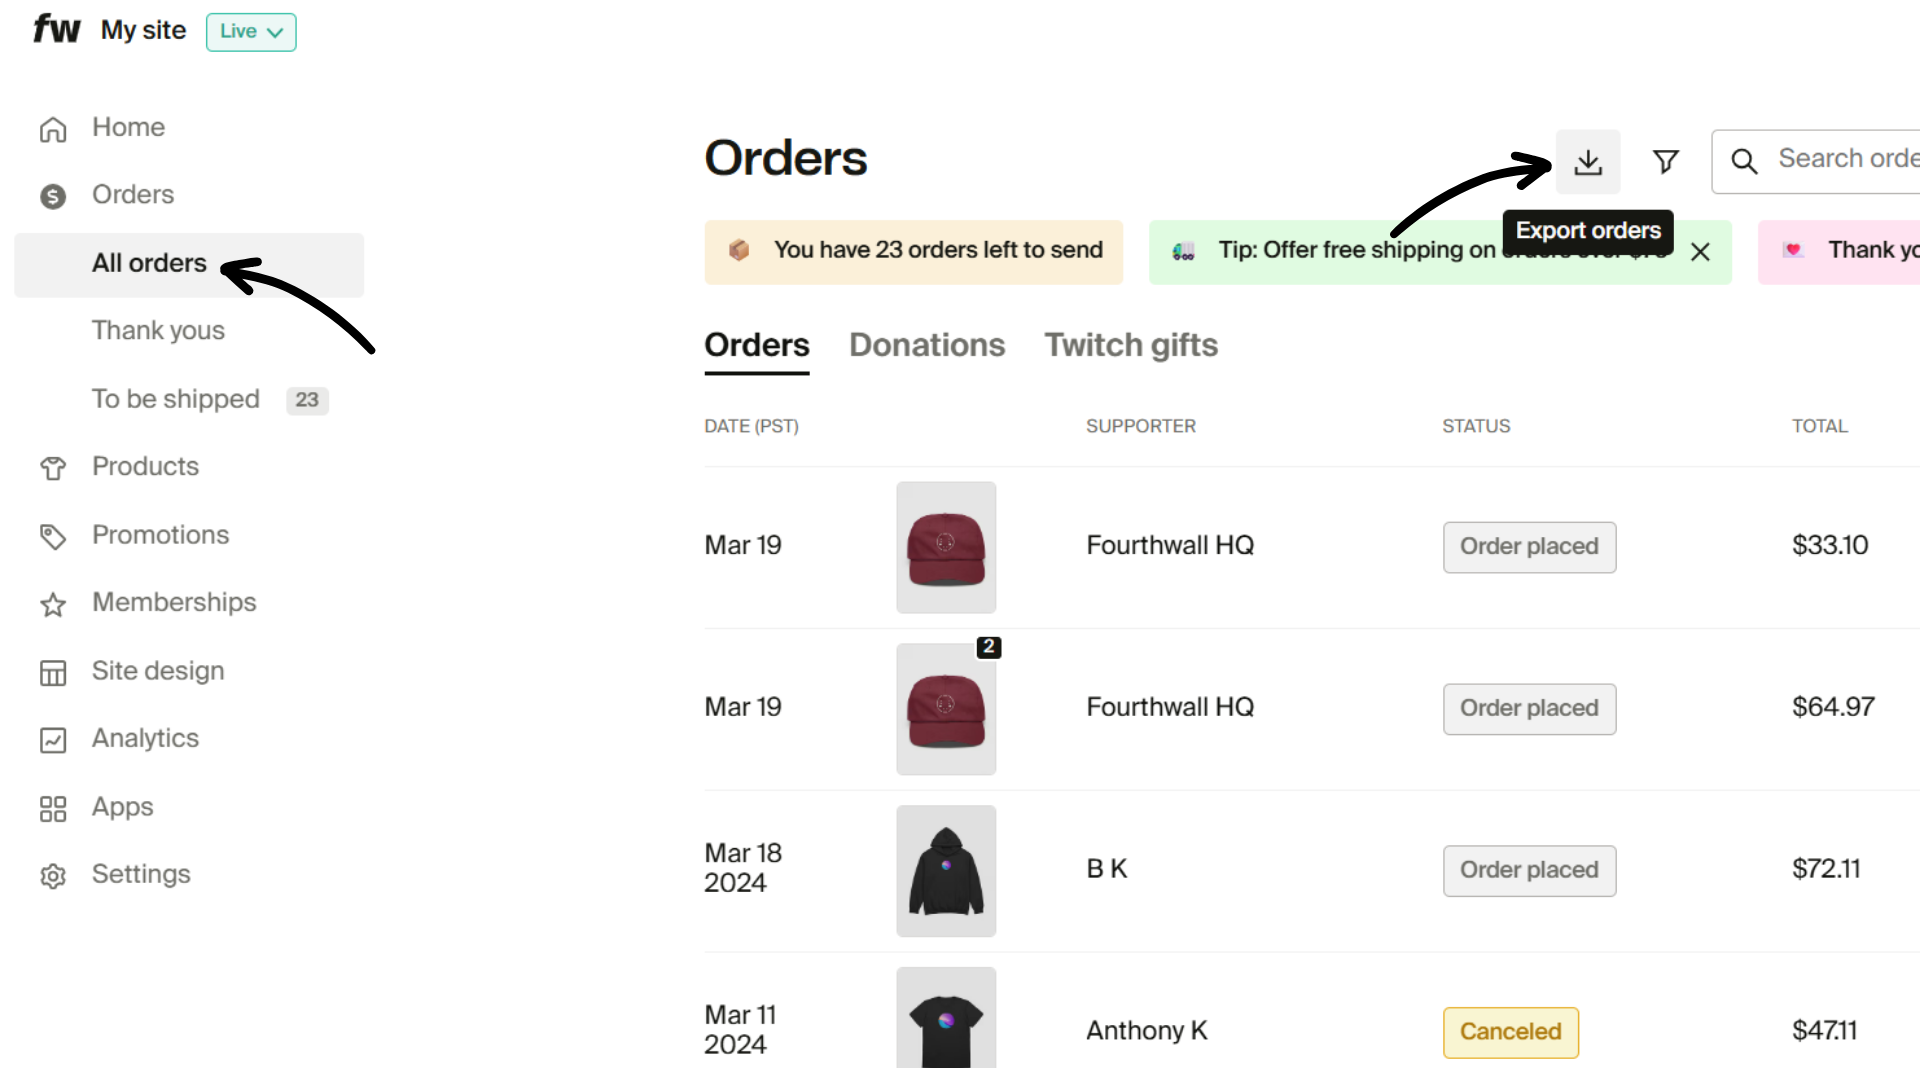Open the Export orders download icon
Screen dimensions: 1920x1068
pyautogui.click(x=1588, y=161)
